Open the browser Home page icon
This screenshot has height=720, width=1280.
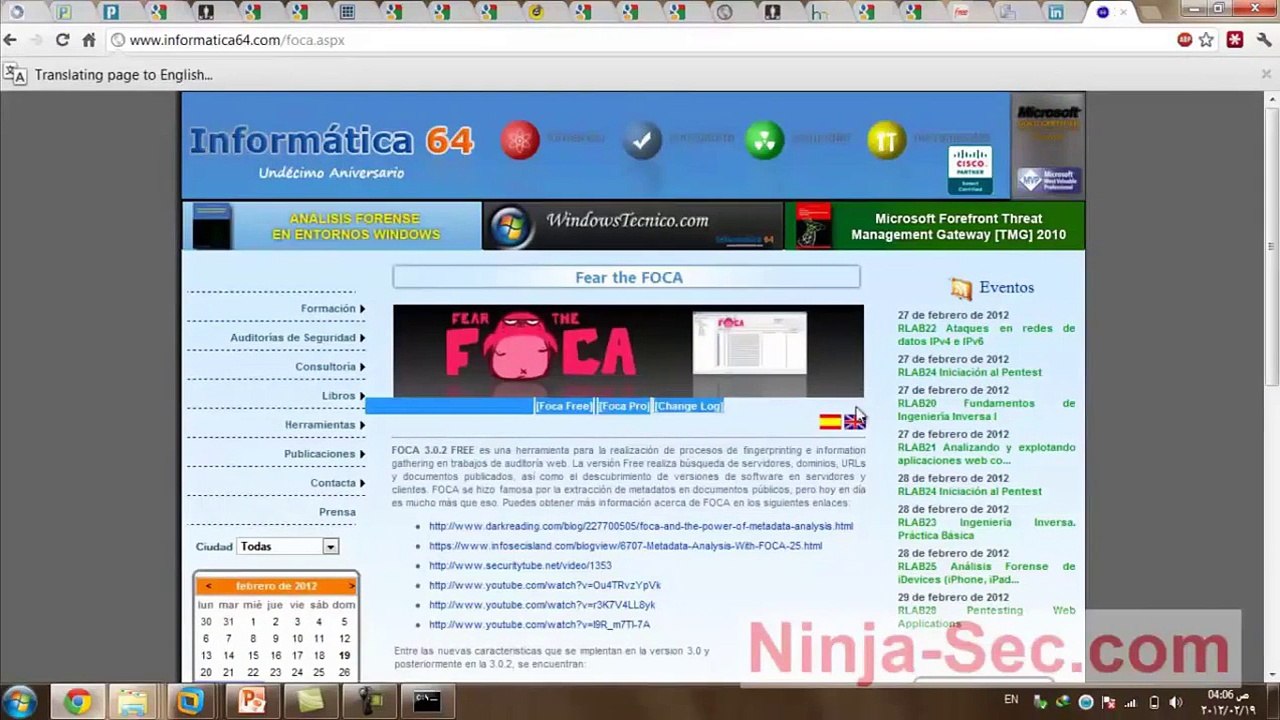pyautogui.click(x=89, y=40)
